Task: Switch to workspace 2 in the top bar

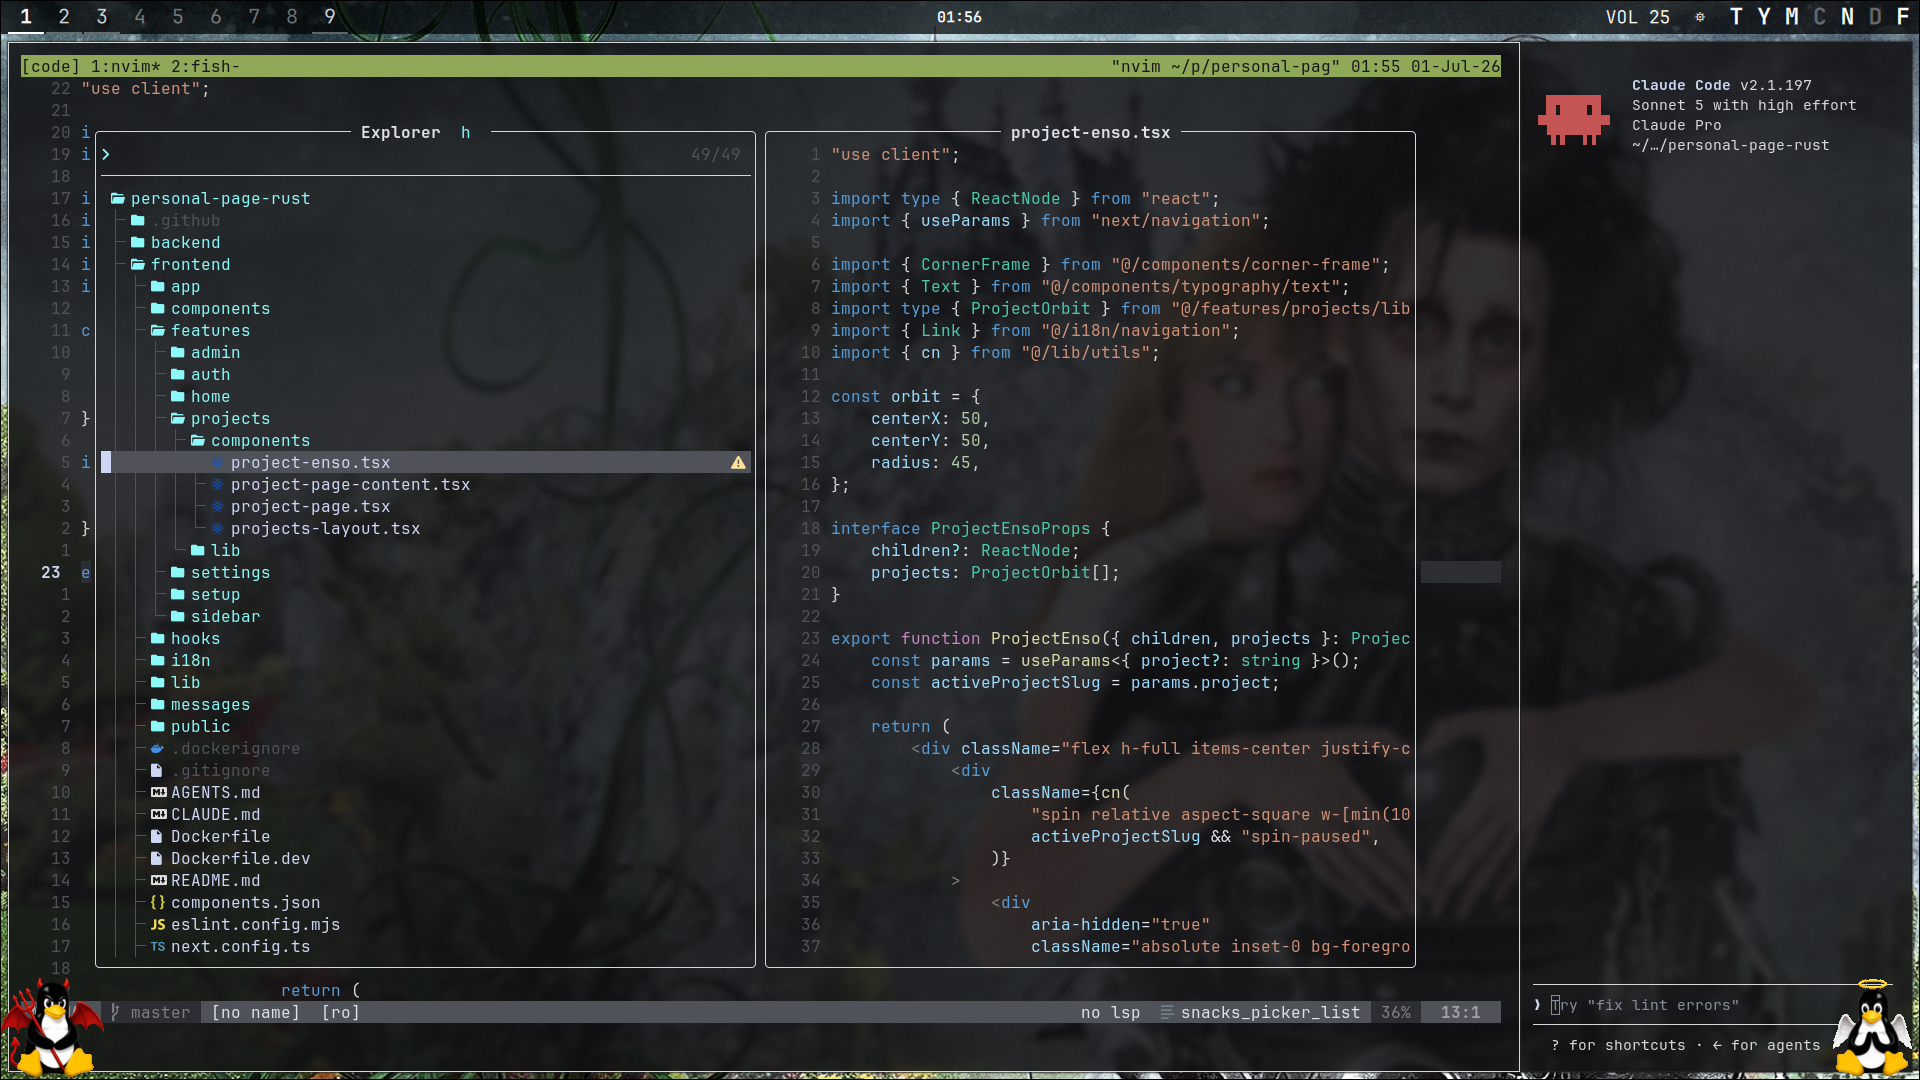Action: pyautogui.click(x=64, y=17)
